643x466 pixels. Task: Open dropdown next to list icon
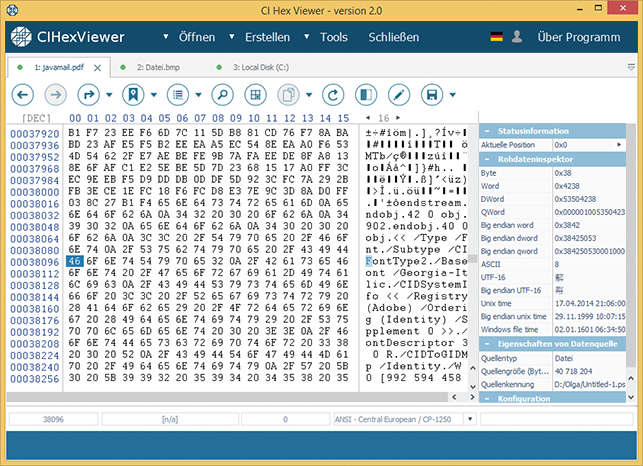point(198,95)
